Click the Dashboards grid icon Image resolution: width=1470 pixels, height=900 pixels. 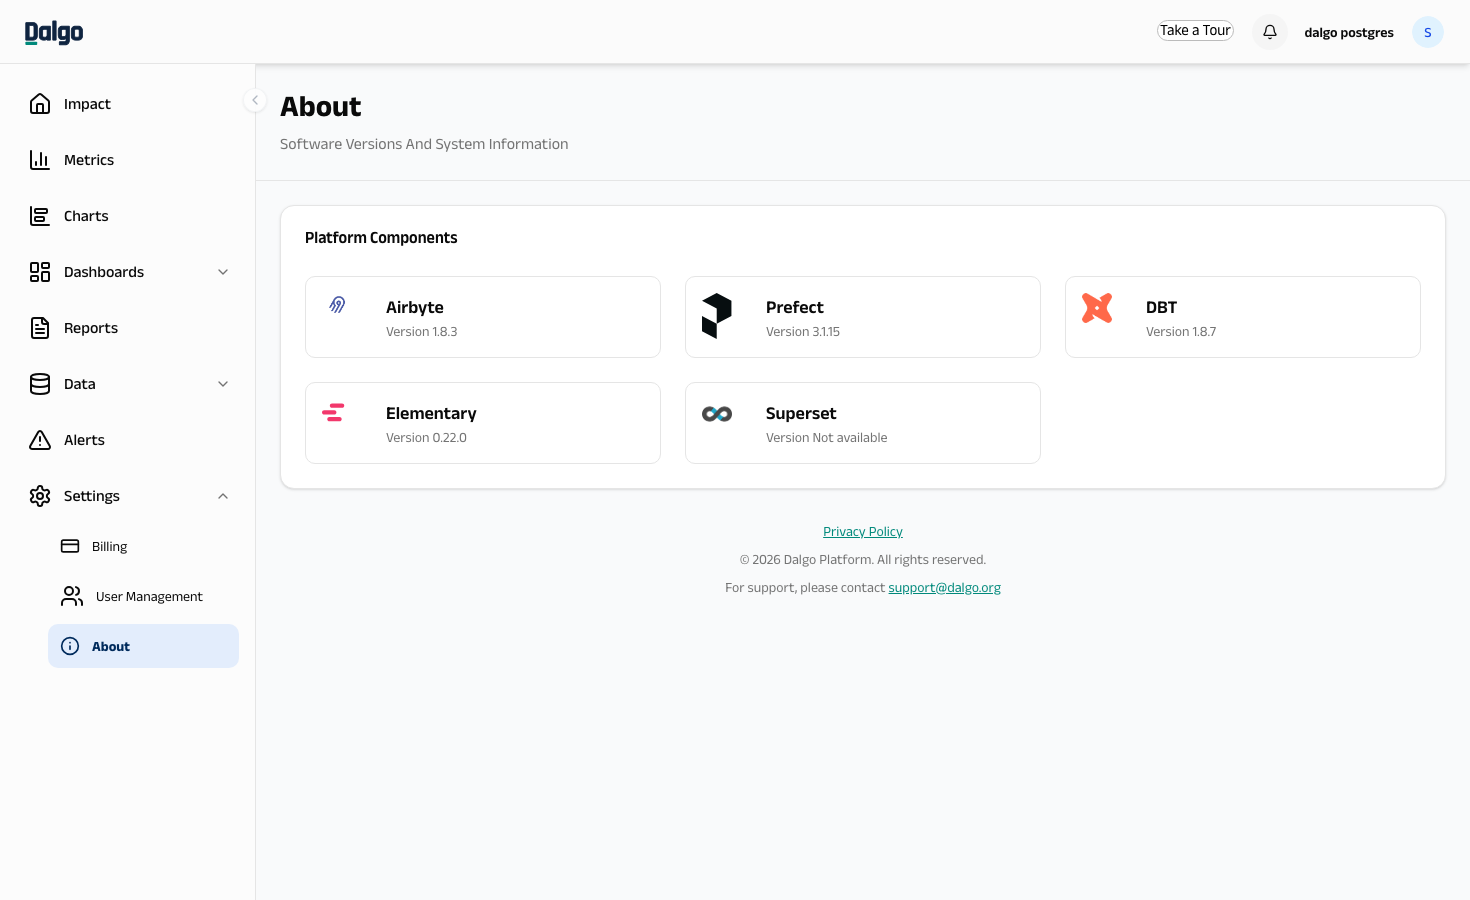(x=40, y=272)
